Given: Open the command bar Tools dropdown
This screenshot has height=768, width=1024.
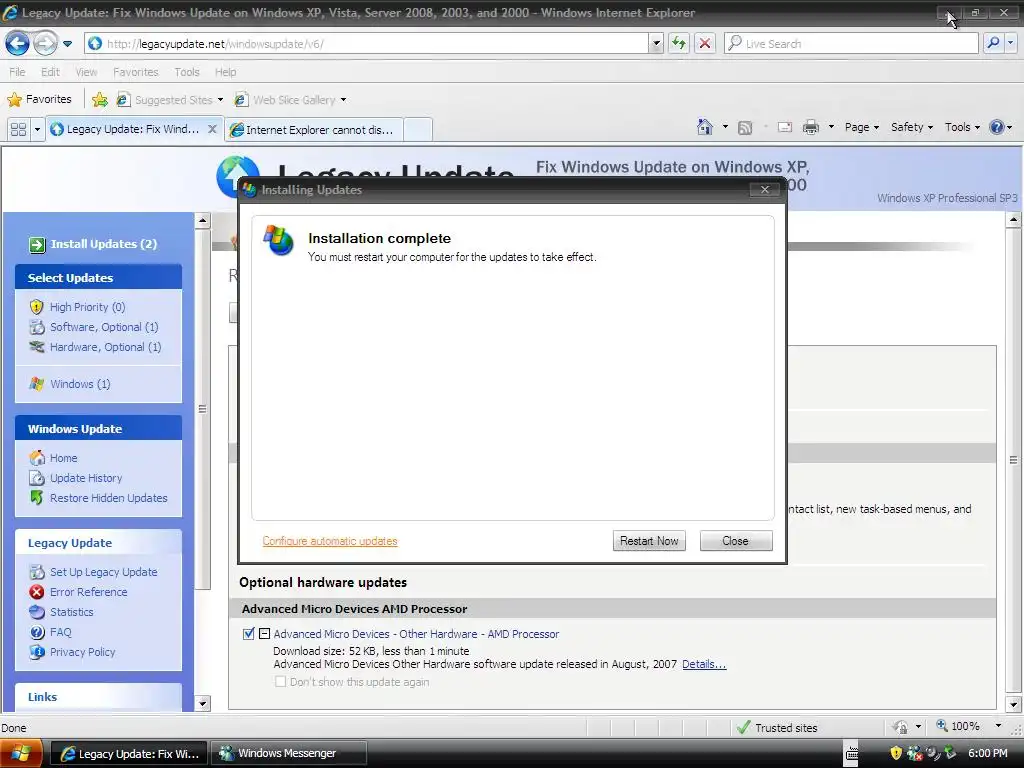Looking at the screenshot, I should point(962,127).
